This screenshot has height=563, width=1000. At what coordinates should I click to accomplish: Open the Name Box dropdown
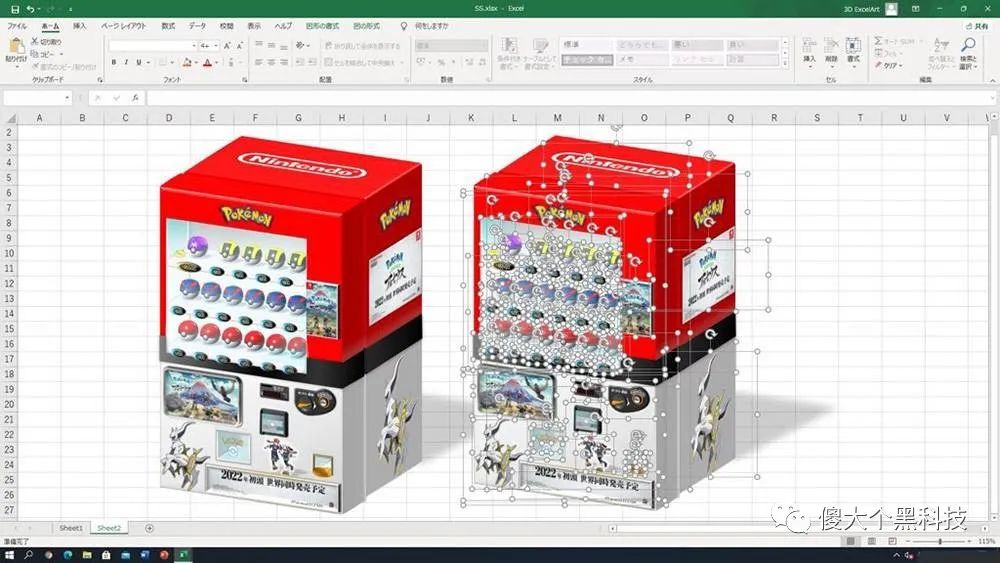(67, 98)
